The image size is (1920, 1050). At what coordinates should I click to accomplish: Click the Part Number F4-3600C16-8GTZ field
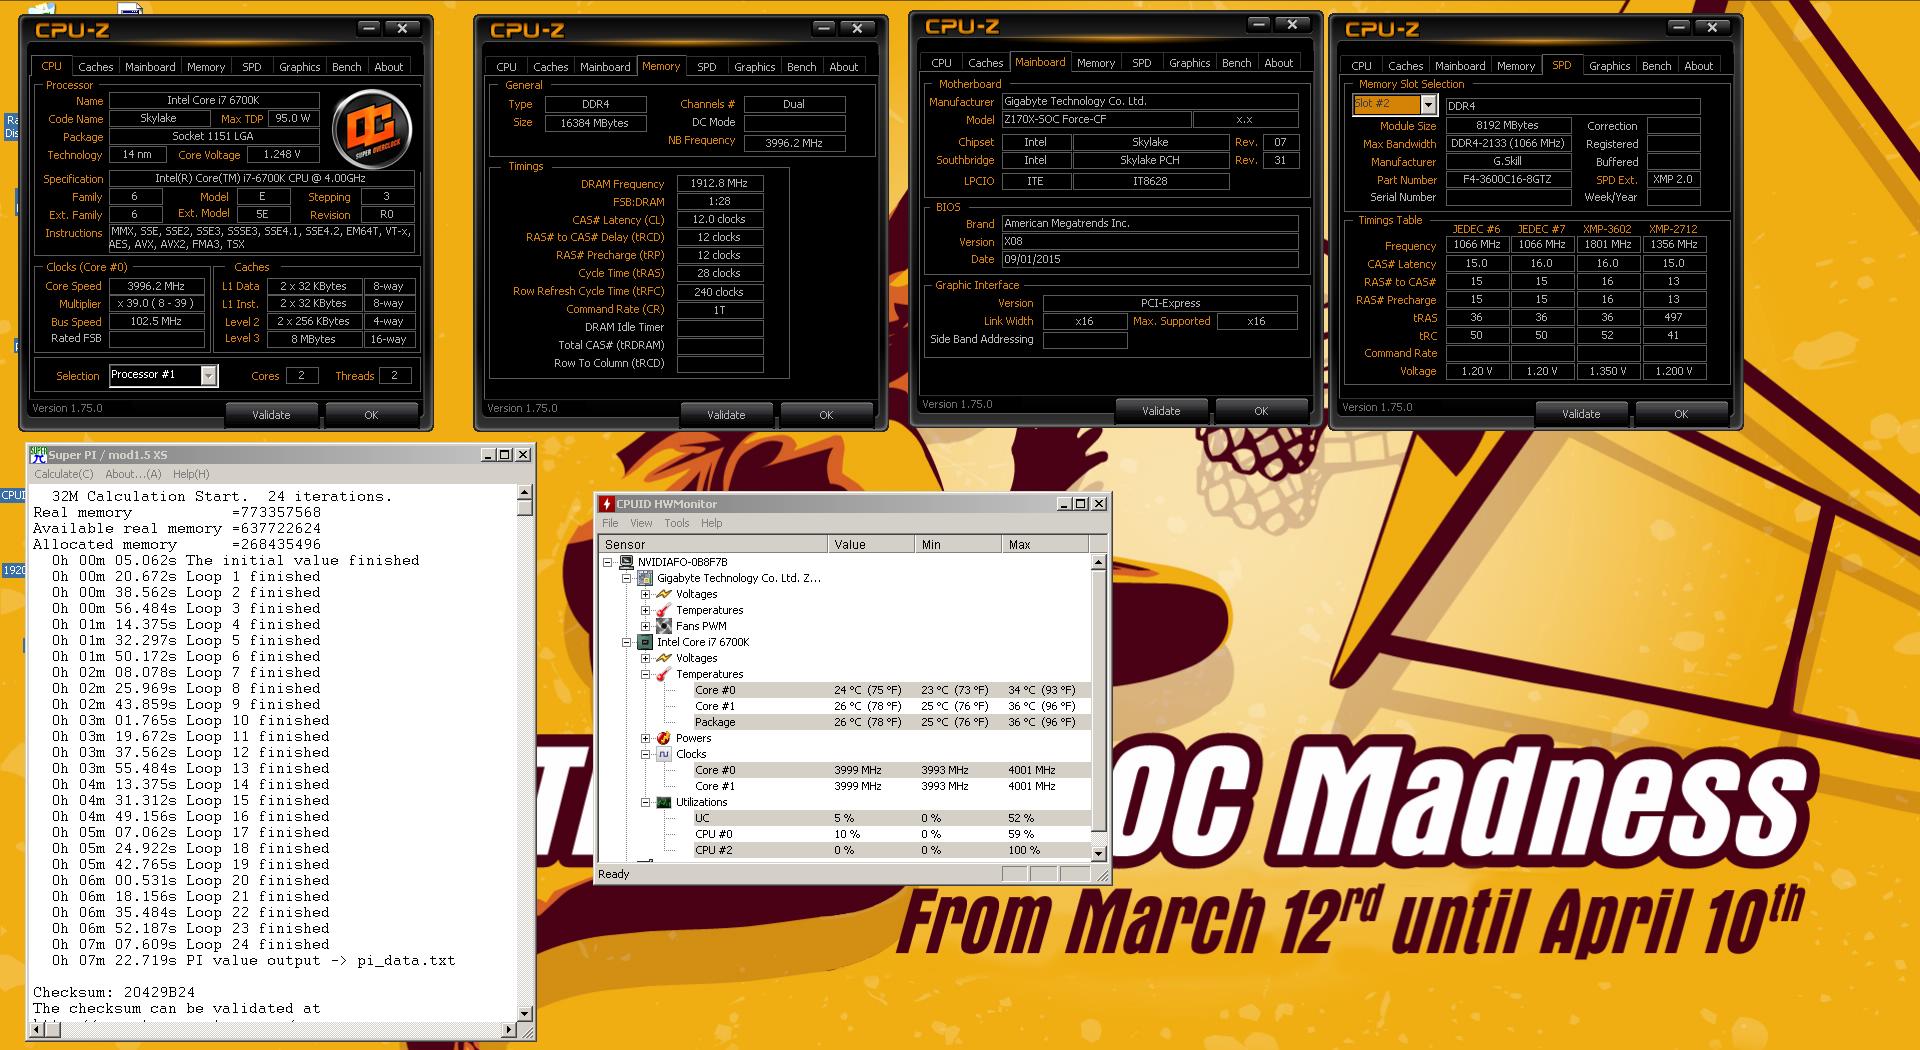tap(1508, 180)
